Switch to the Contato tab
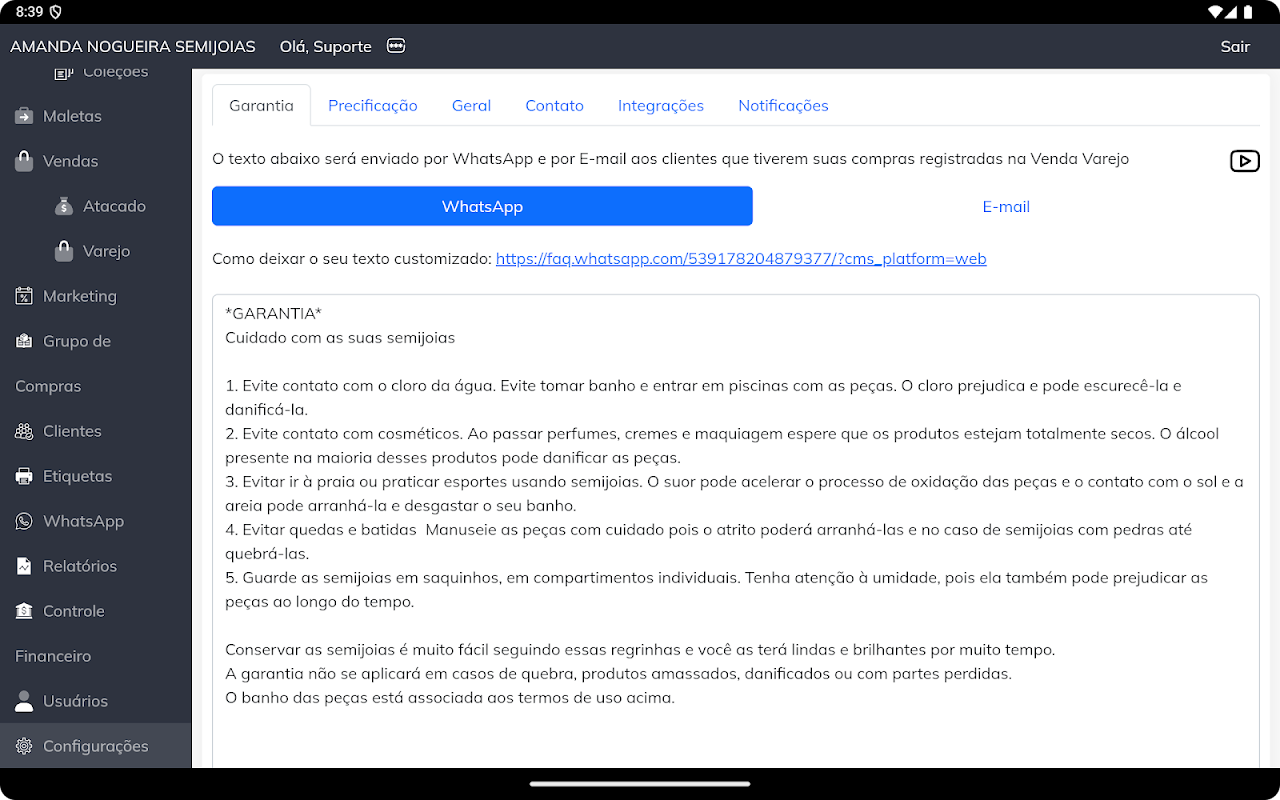This screenshot has width=1280, height=800. click(x=554, y=105)
